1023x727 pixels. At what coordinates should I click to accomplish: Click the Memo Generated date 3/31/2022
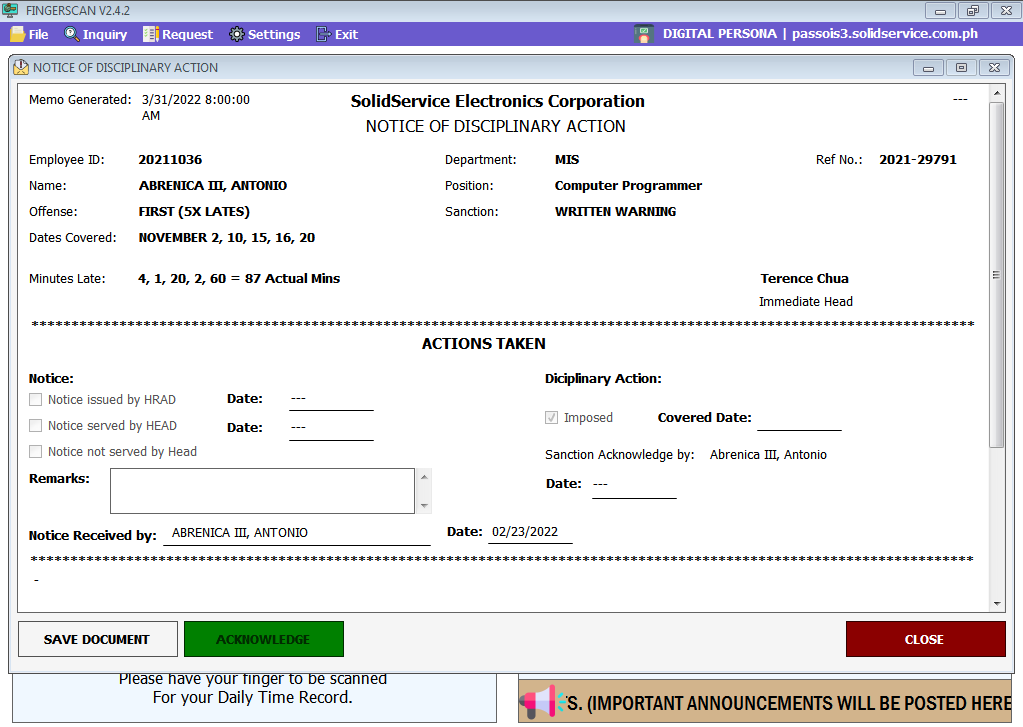coord(196,108)
